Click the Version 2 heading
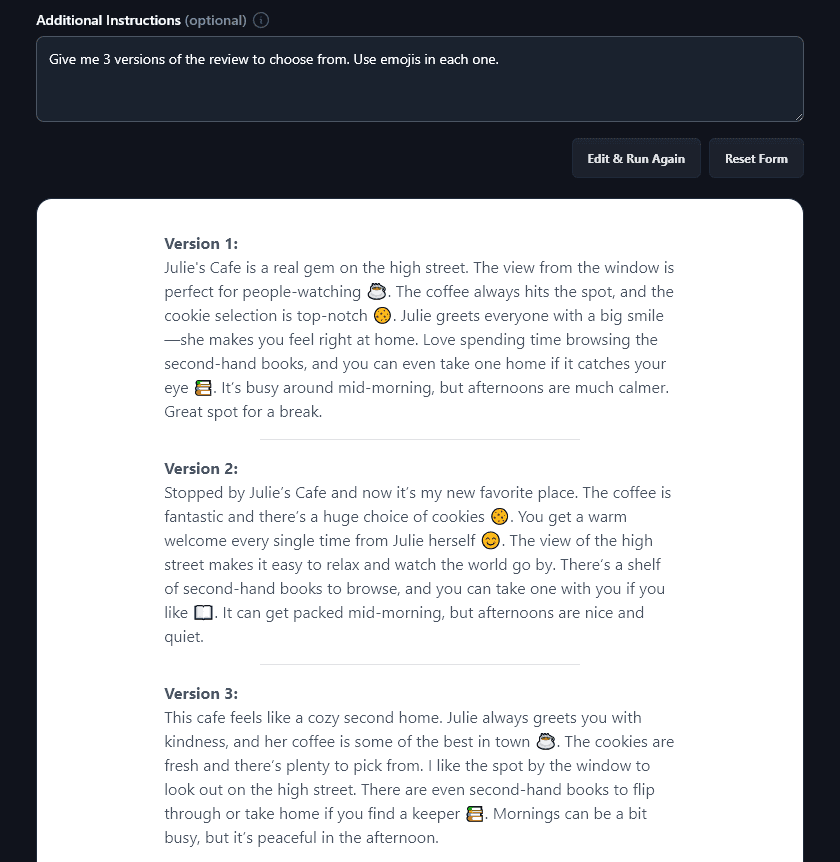The image size is (840, 862). click(x=200, y=468)
